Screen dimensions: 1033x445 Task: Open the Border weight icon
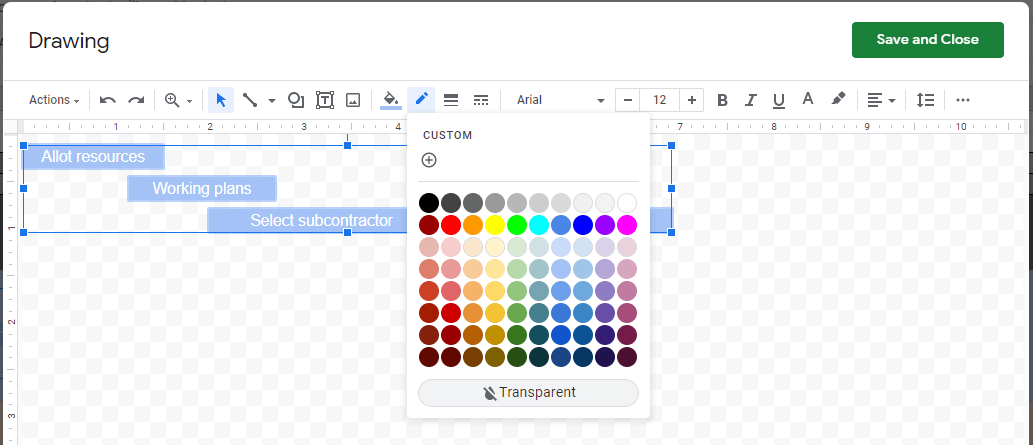(x=451, y=100)
